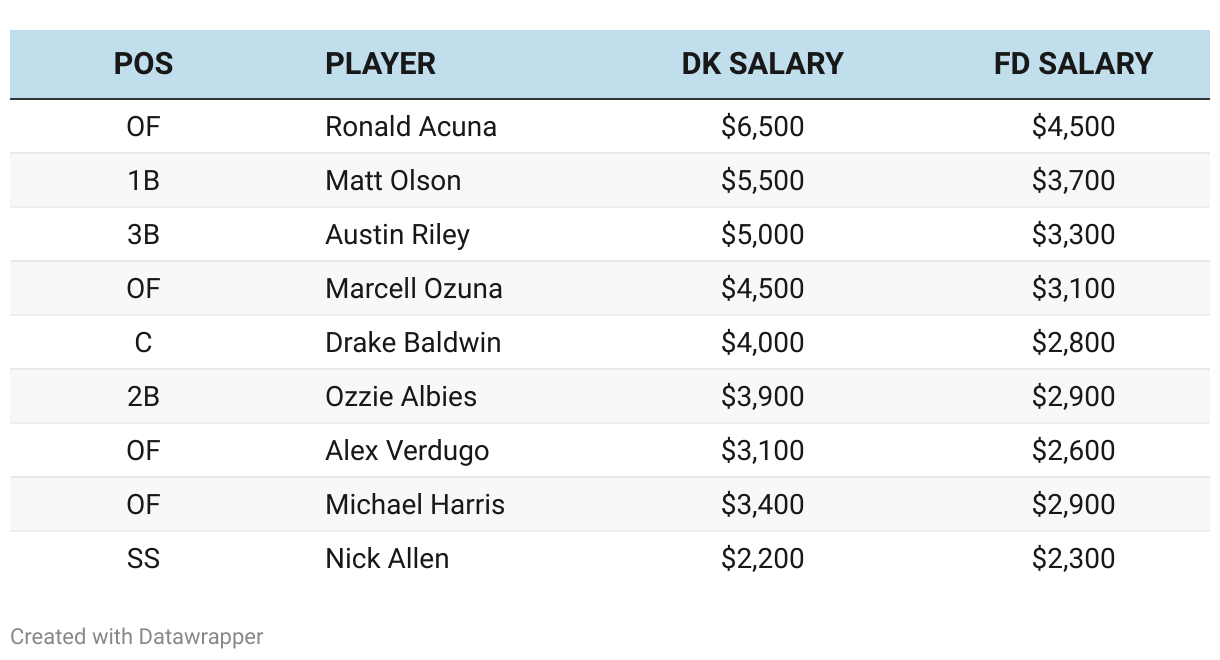Select the Drake Baldwin player name
This screenshot has height=660, width=1220.
click(x=413, y=343)
